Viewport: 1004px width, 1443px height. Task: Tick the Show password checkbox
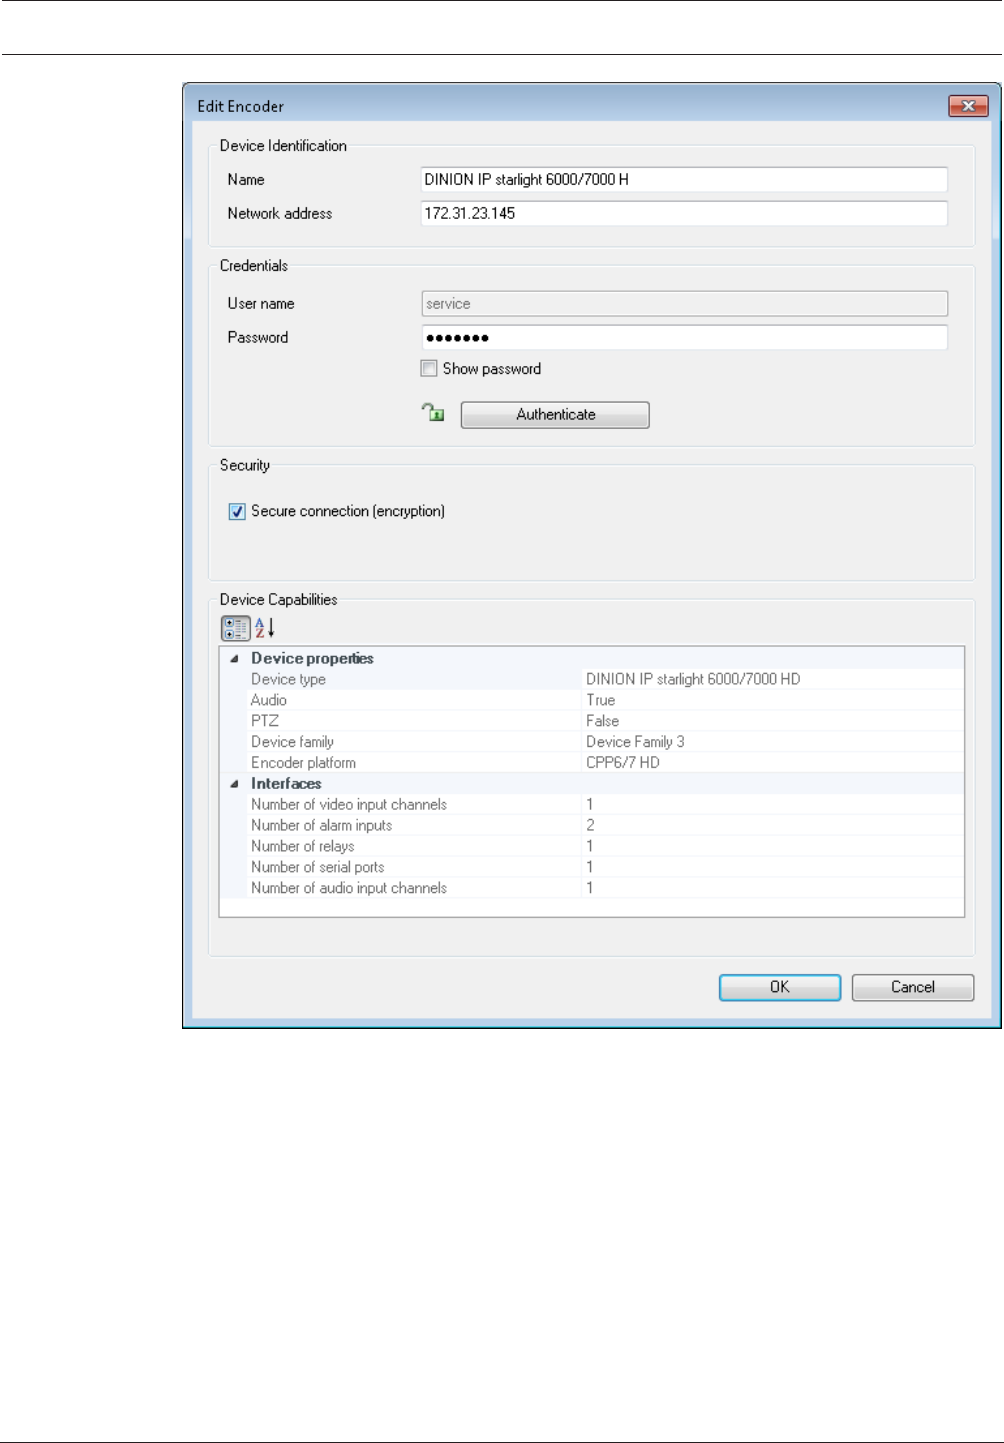tap(429, 369)
